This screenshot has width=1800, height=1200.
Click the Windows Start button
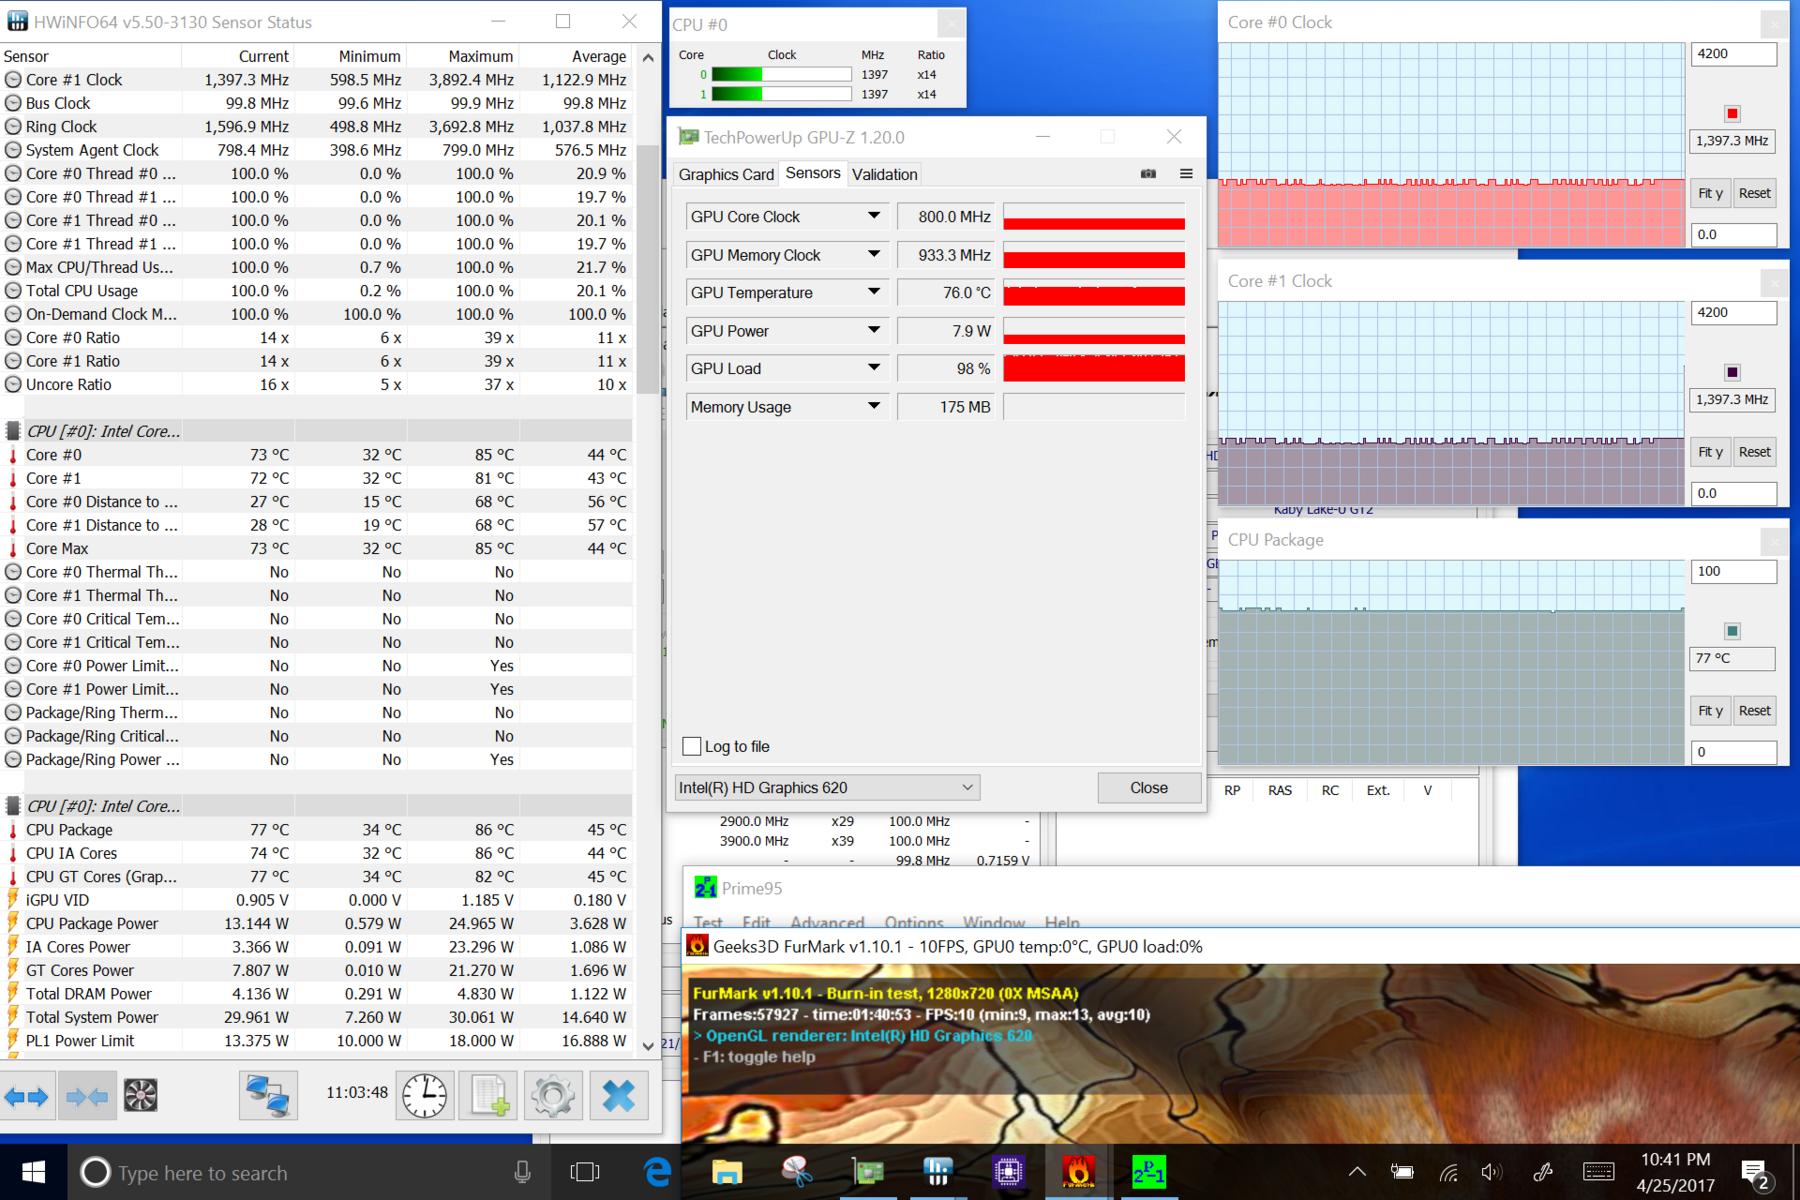click(33, 1172)
